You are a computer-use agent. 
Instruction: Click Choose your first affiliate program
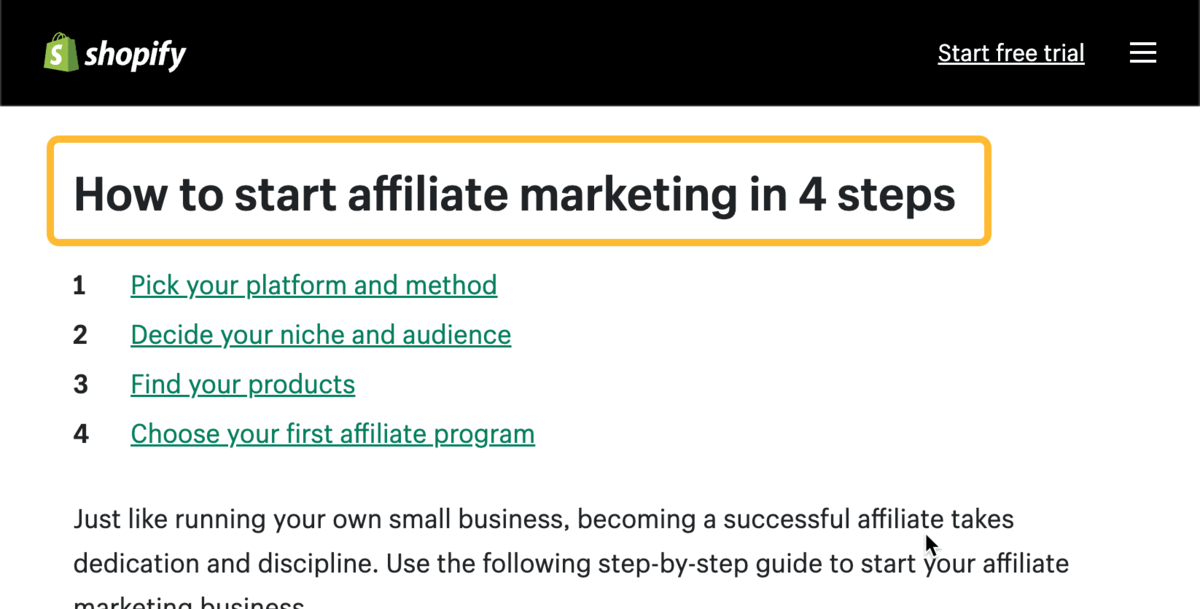(x=332, y=433)
